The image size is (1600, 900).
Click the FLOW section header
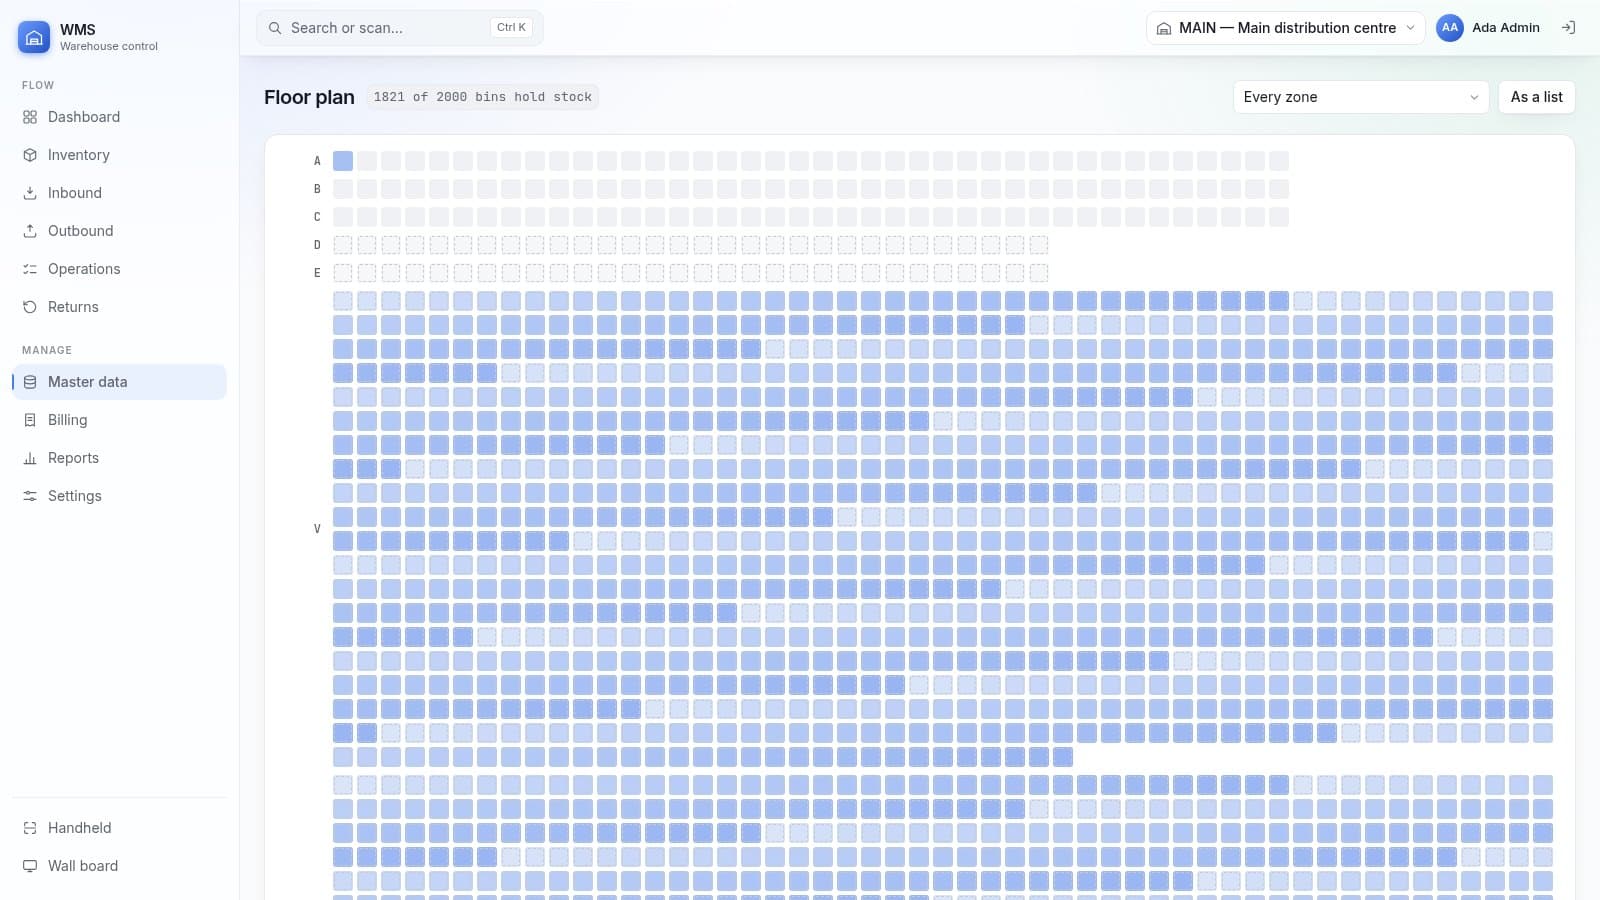pyautogui.click(x=38, y=86)
